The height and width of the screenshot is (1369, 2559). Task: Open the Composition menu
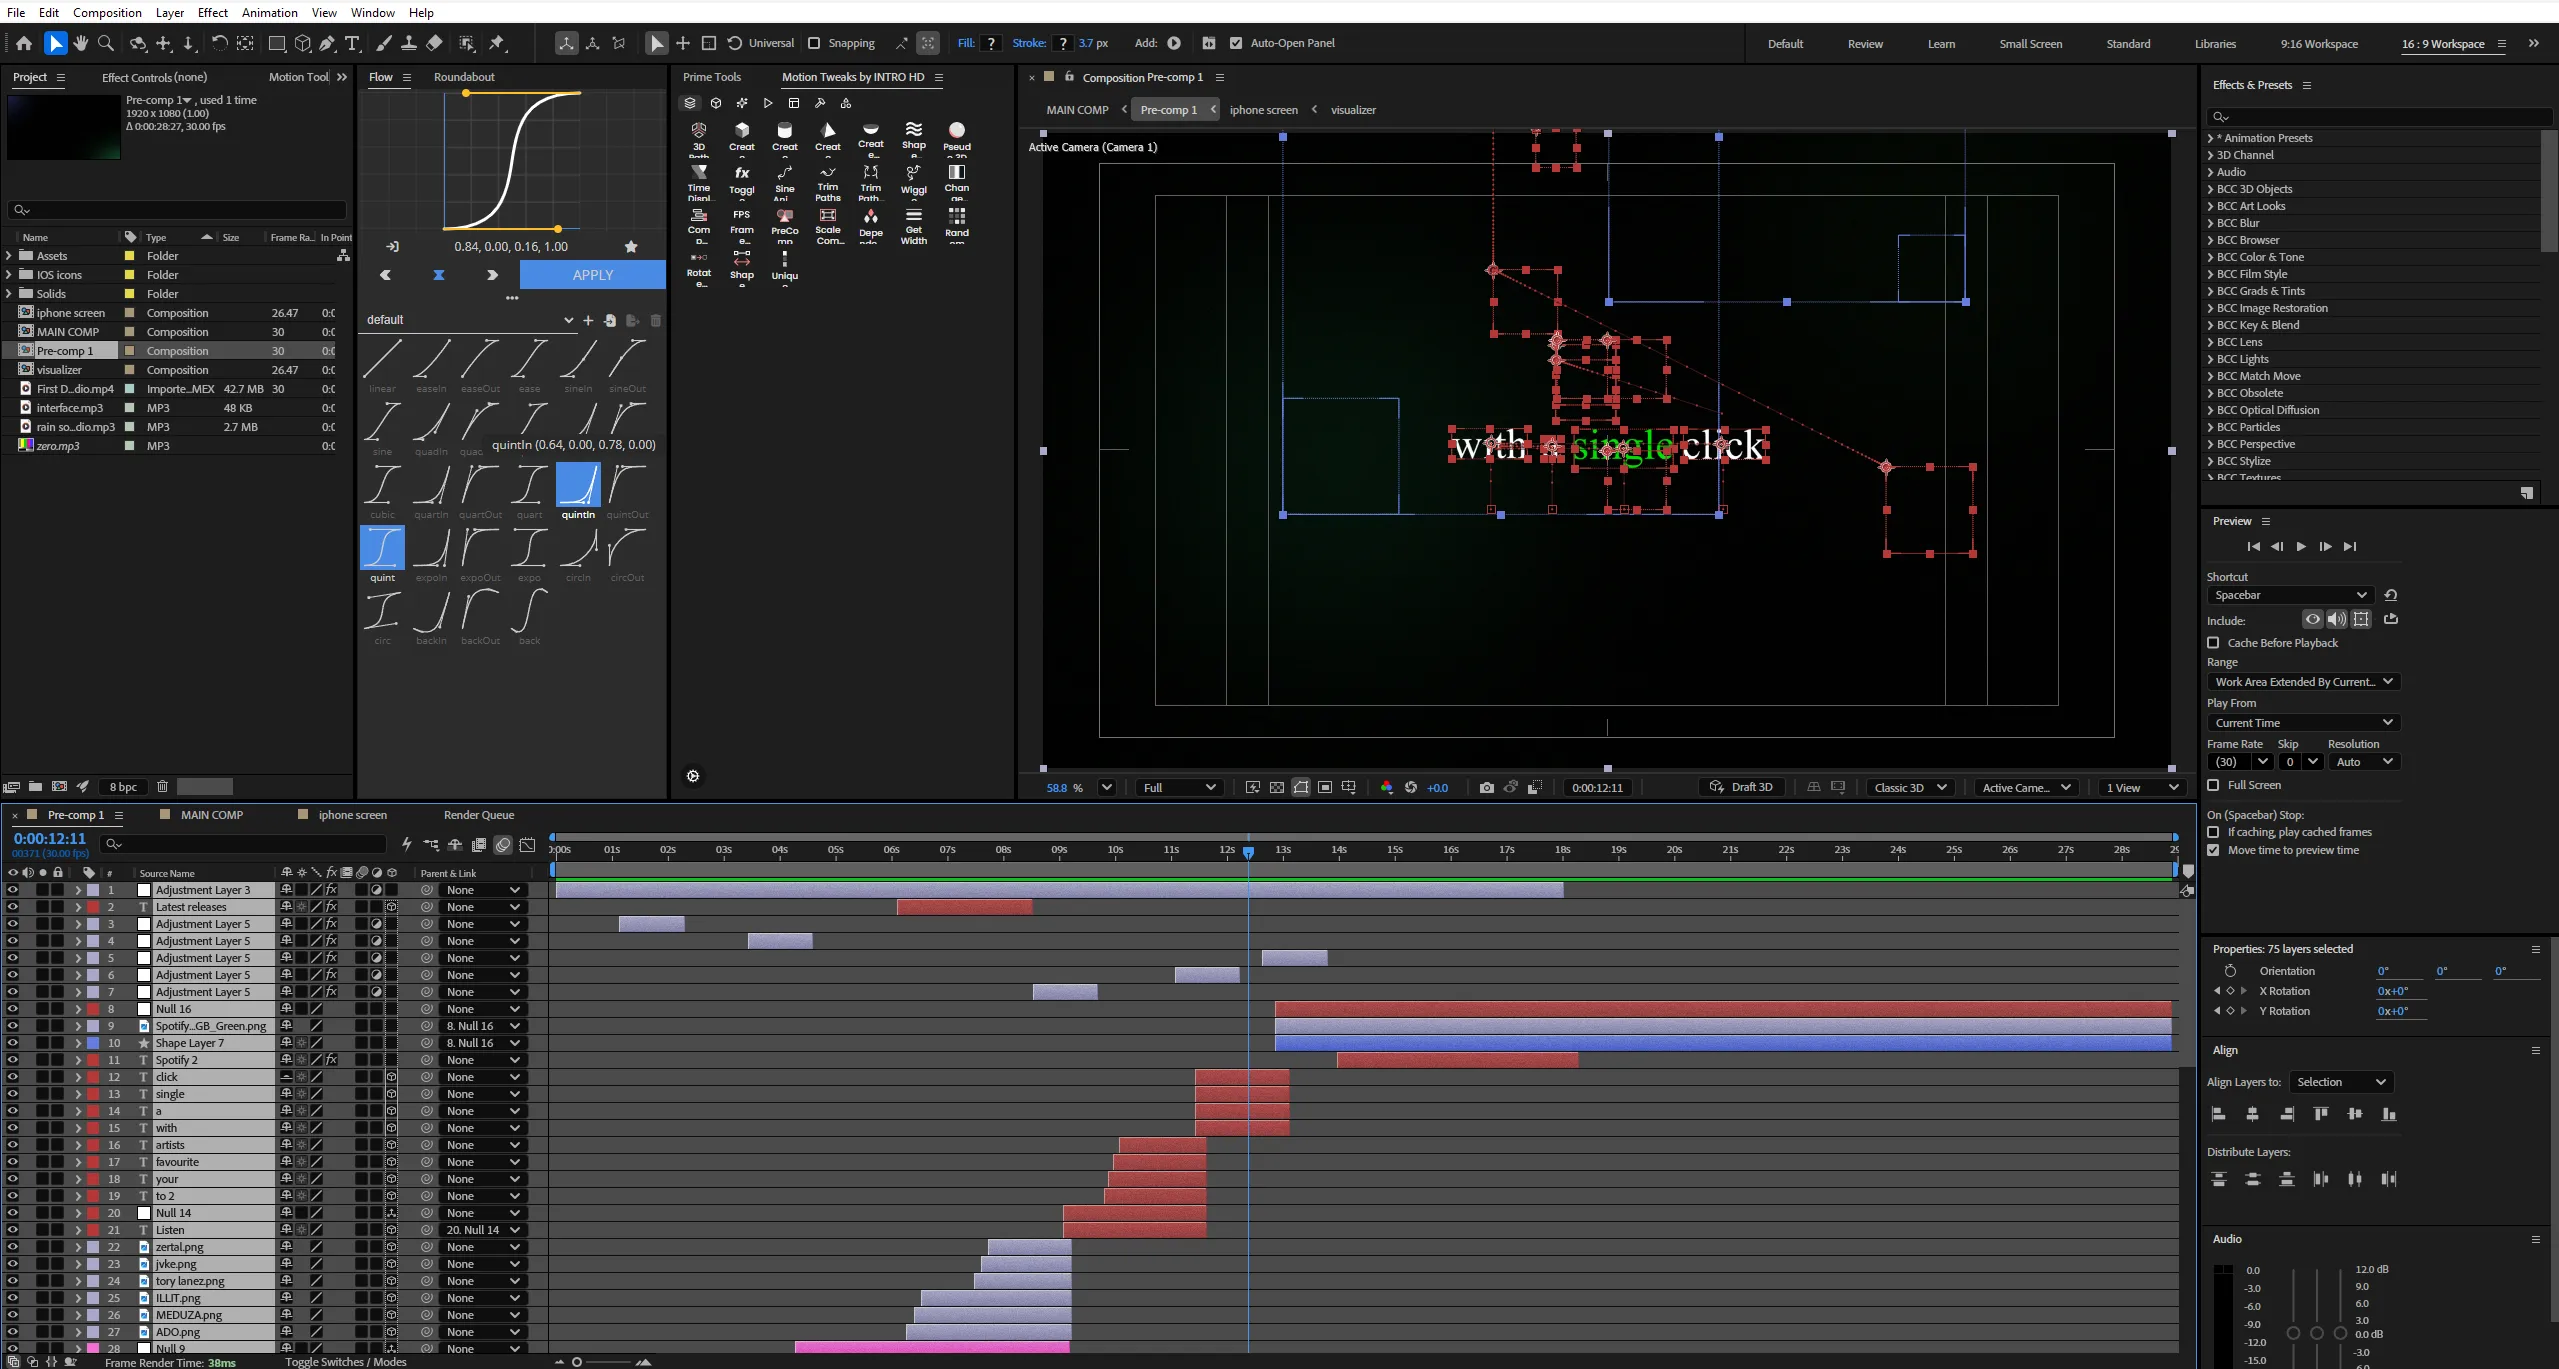(x=107, y=12)
